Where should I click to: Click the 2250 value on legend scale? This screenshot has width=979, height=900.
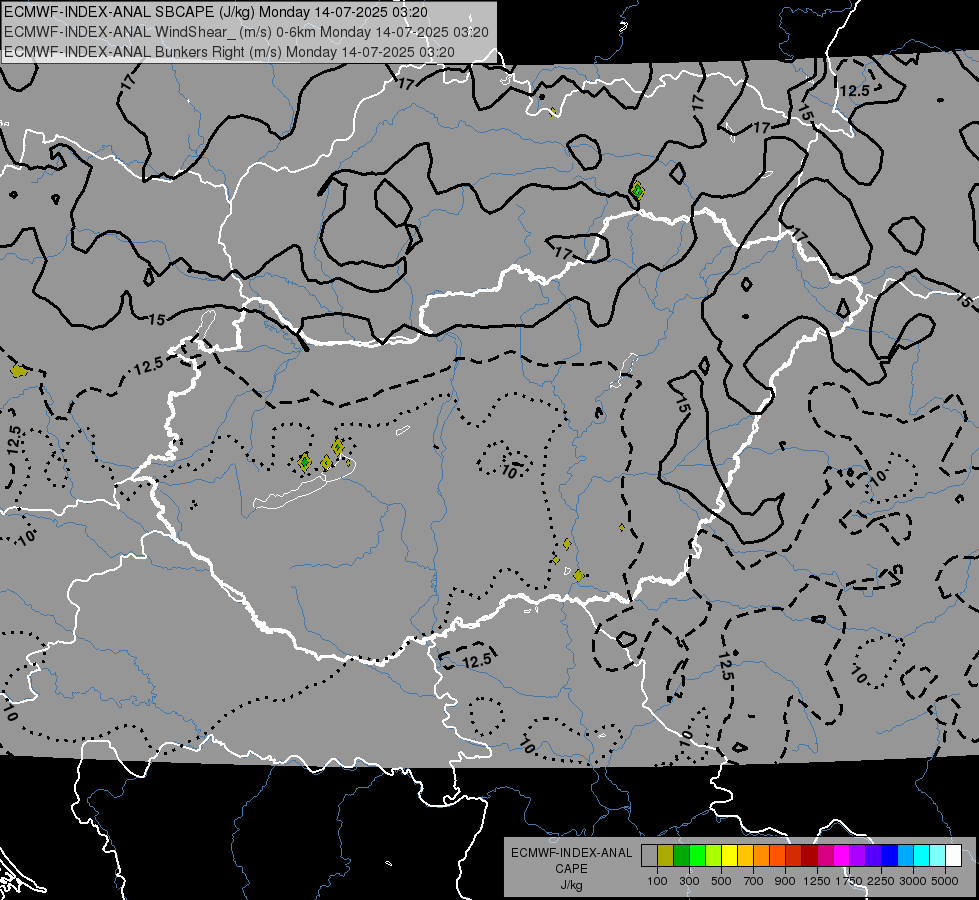point(881,881)
